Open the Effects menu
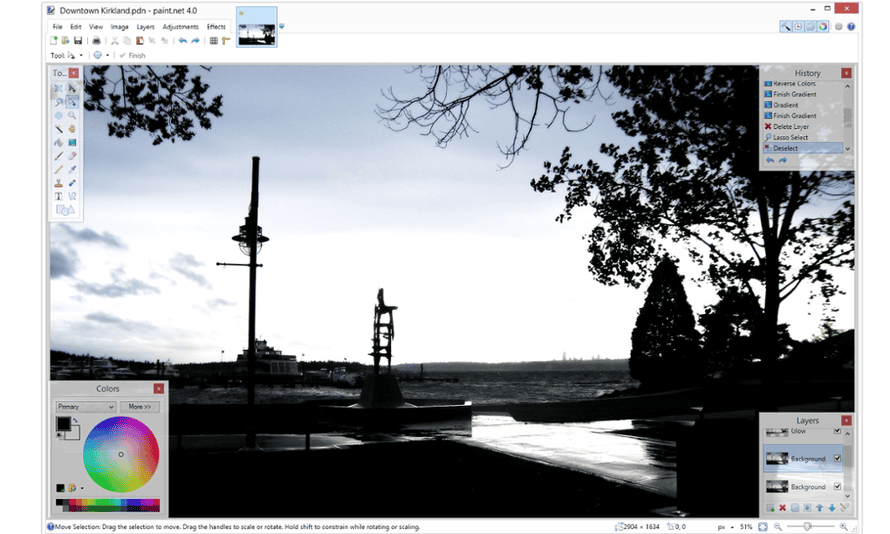 tap(216, 27)
